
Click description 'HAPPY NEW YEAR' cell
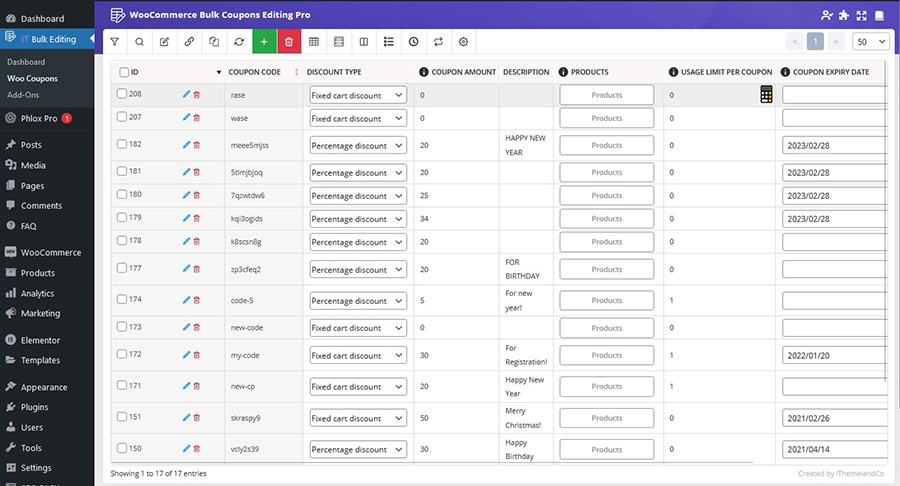click(x=526, y=145)
